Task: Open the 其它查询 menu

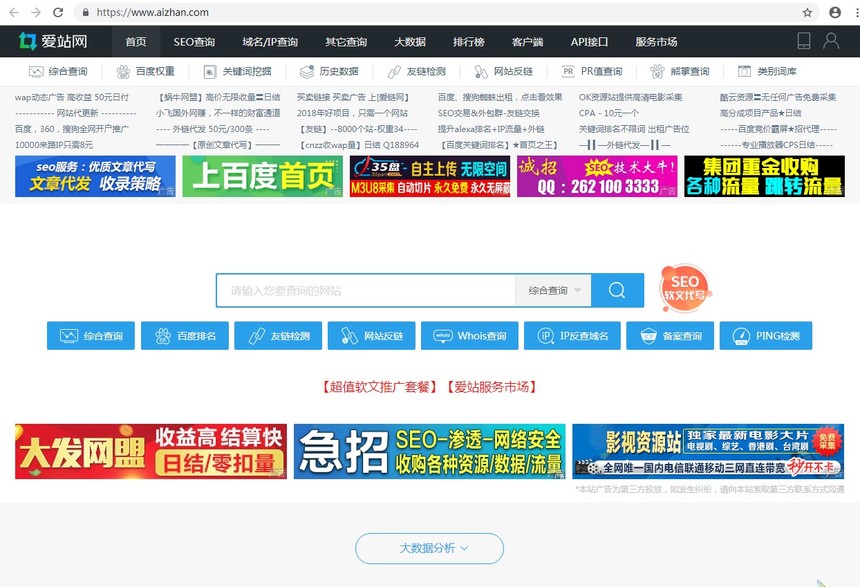Action: pos(346,42)
